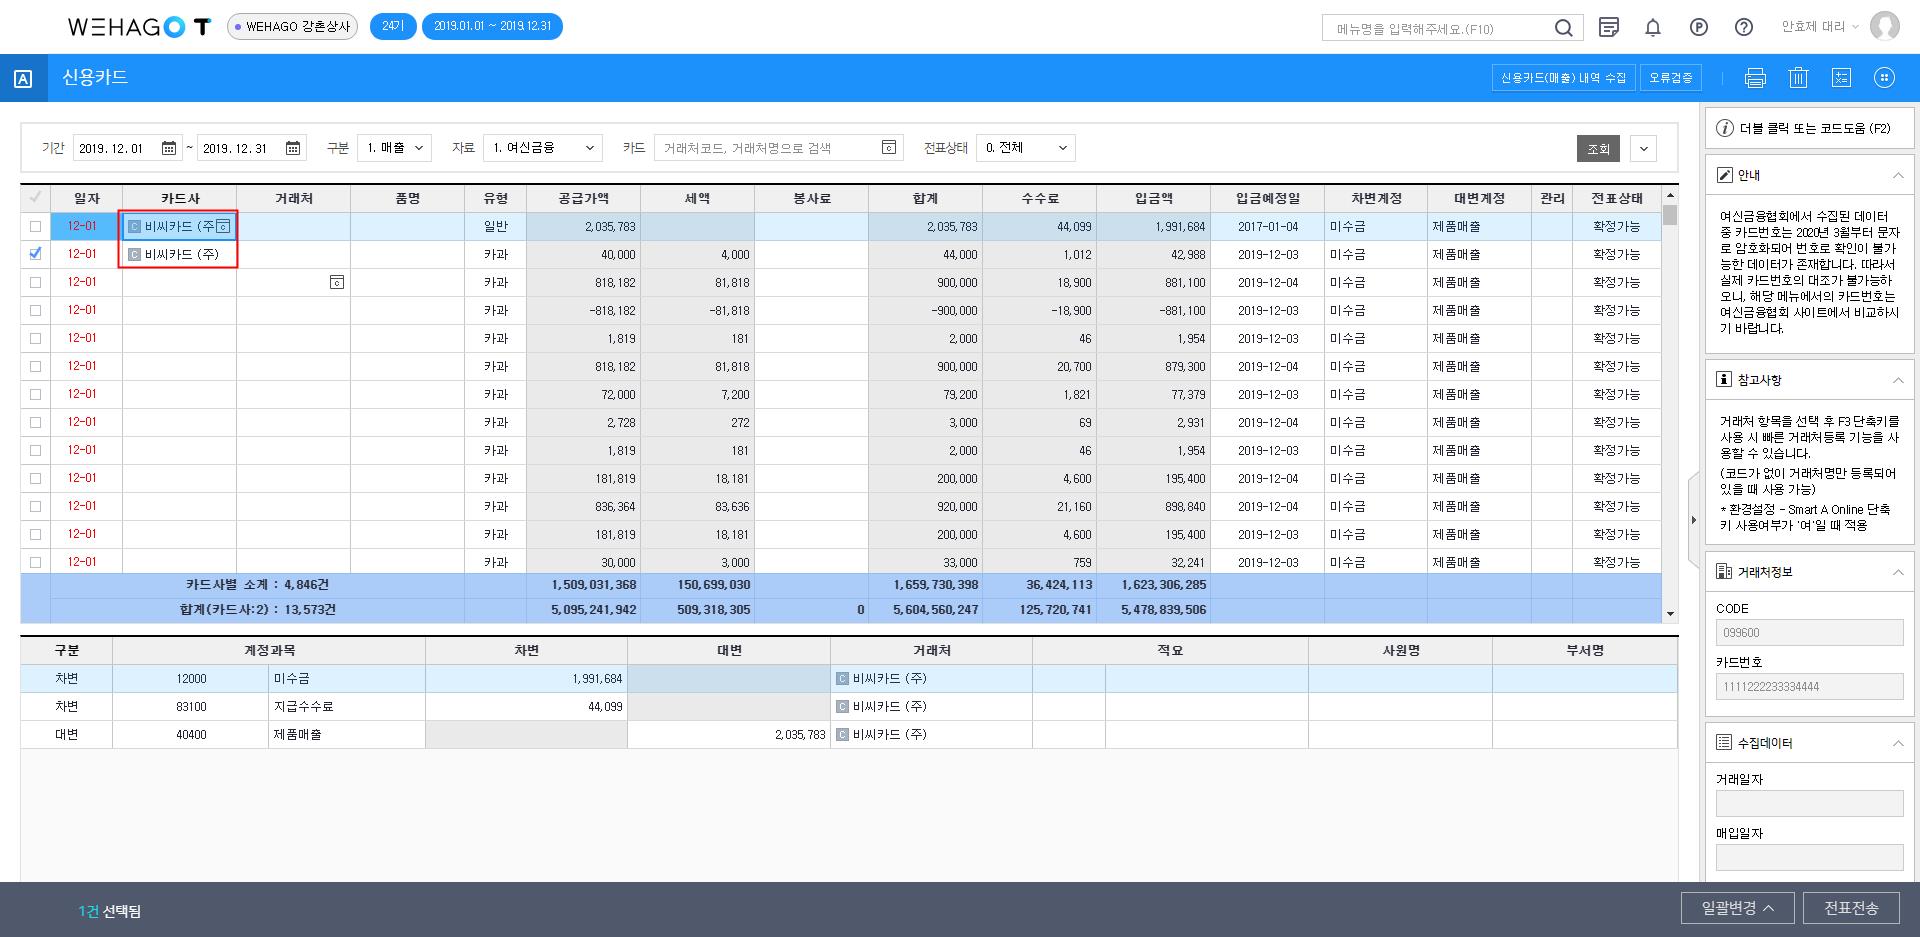Open the start date calendar picker
Screen dimensions: 1920x937
[x=169, y=148]
